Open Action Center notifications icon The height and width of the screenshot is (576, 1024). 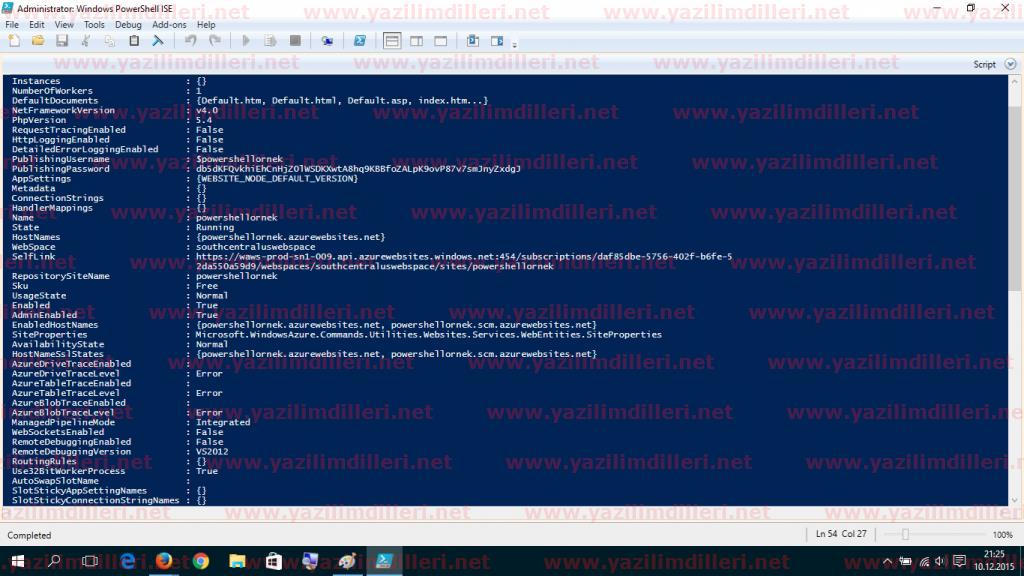tap(959, 561)
